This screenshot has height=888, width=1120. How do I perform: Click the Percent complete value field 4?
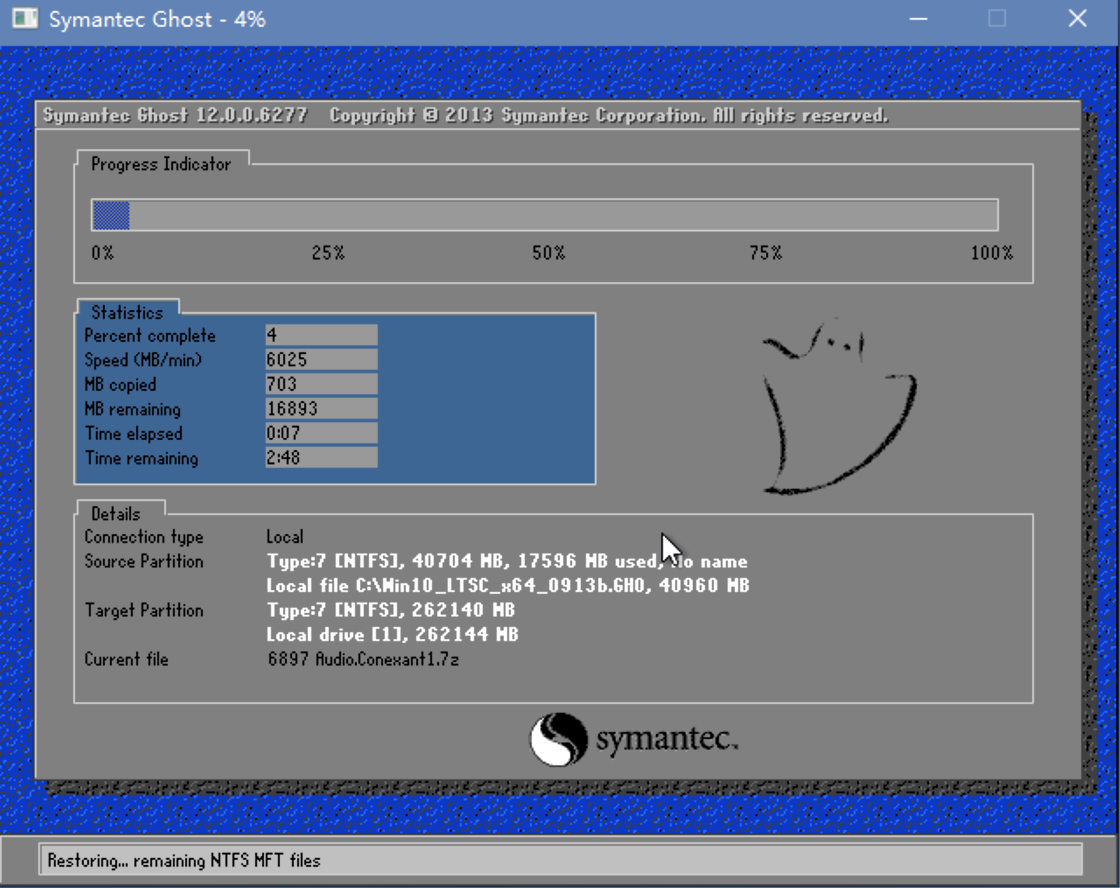point(321,335)
